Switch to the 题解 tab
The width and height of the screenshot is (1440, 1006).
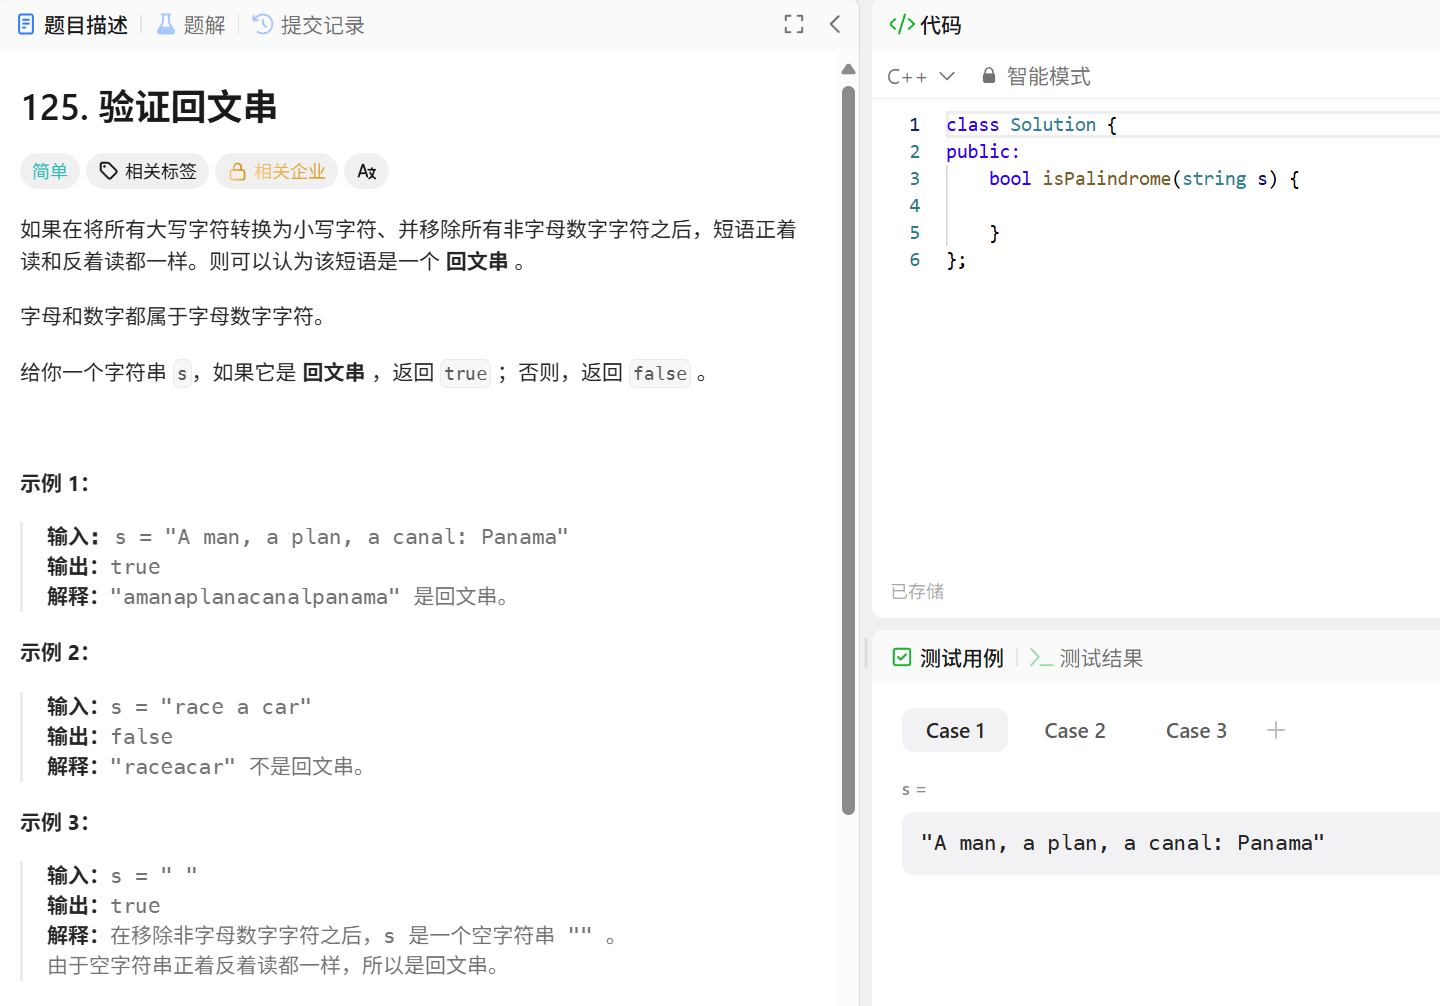pyautogui.click(x=191, y=25)
